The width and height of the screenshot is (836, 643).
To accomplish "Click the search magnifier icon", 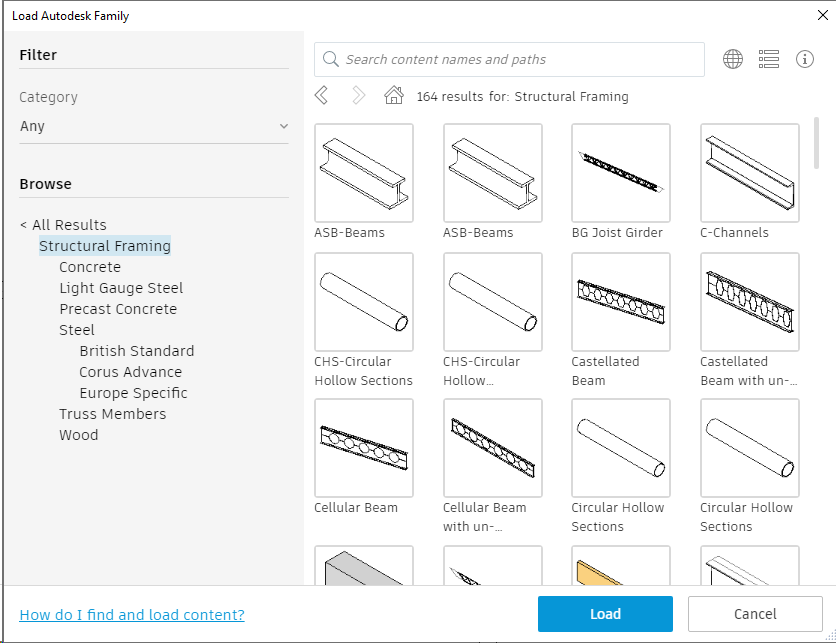I will (x=331, y=59).
